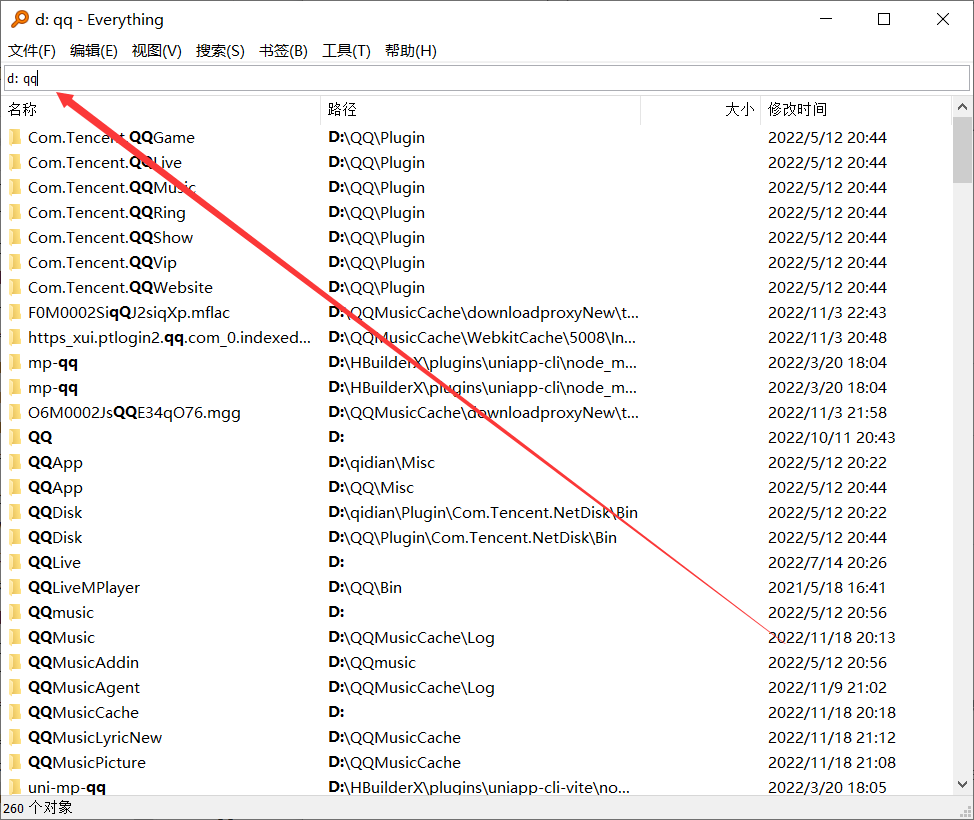
Task: Click the scrollbar up arrow
Action: pyautogui.click(x=962, y=107)
